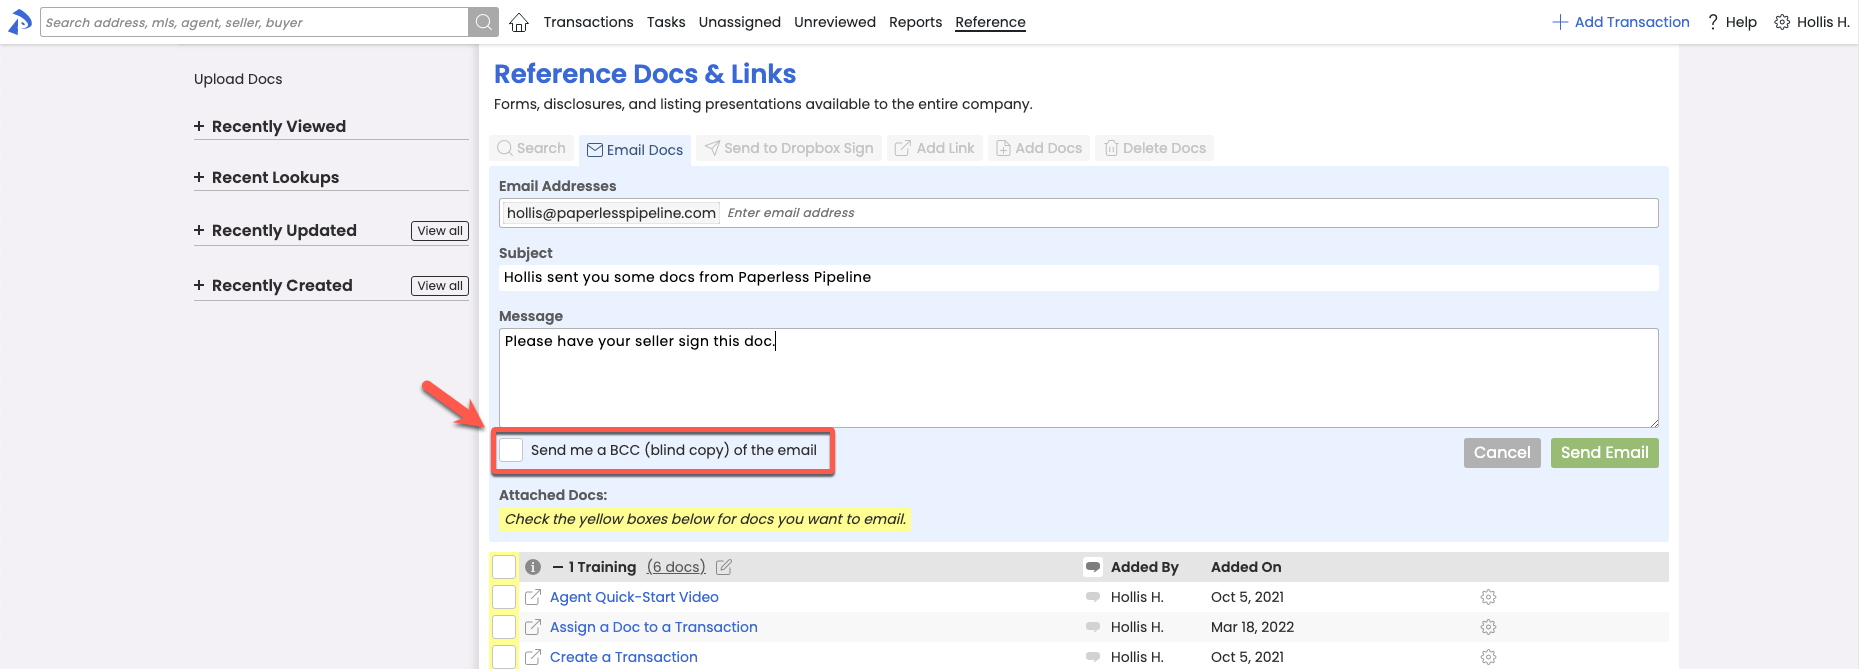Click the edit pencil icon next to 1 Training
Screen dimensions: 1859x669
point(724,567)
